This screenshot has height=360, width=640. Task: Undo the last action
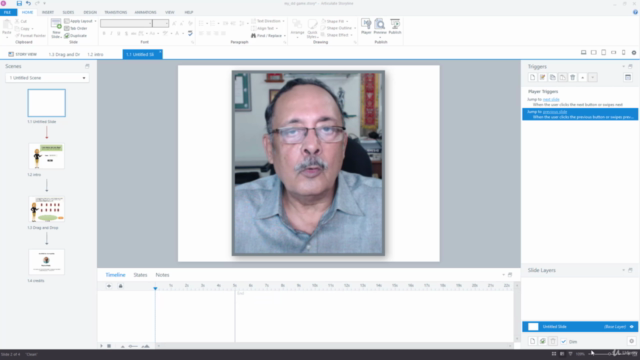tap(28, 3)
